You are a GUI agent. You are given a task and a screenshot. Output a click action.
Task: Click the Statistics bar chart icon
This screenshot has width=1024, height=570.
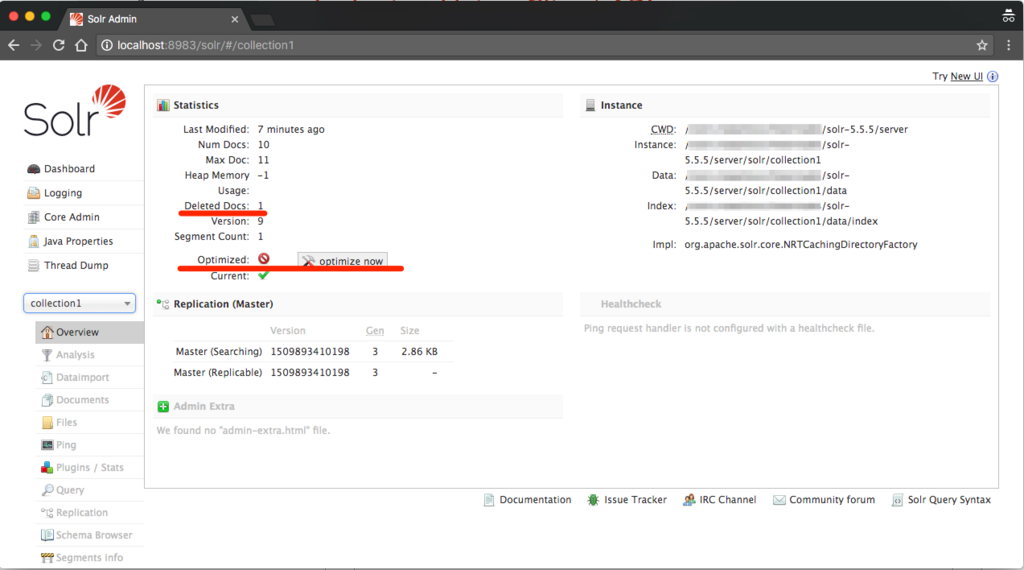(163, 105)
